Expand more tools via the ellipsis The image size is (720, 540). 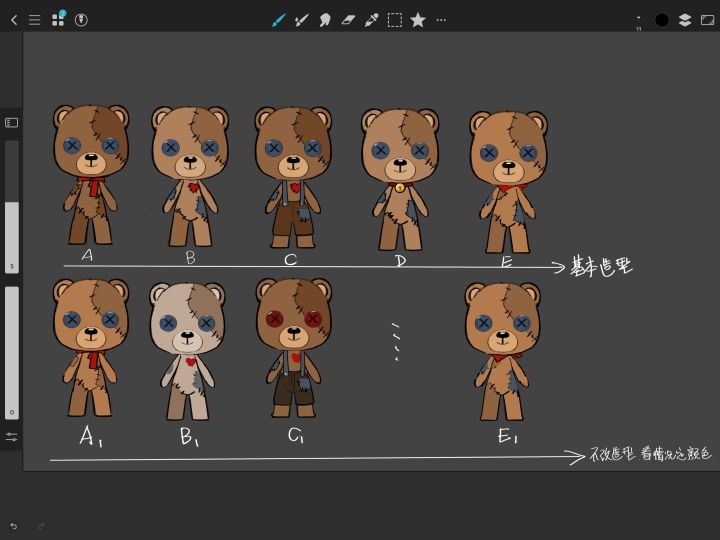441,20
